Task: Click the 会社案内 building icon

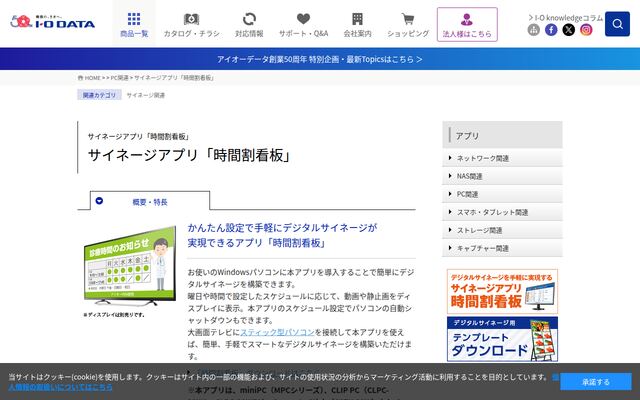Action: [357, 19]
